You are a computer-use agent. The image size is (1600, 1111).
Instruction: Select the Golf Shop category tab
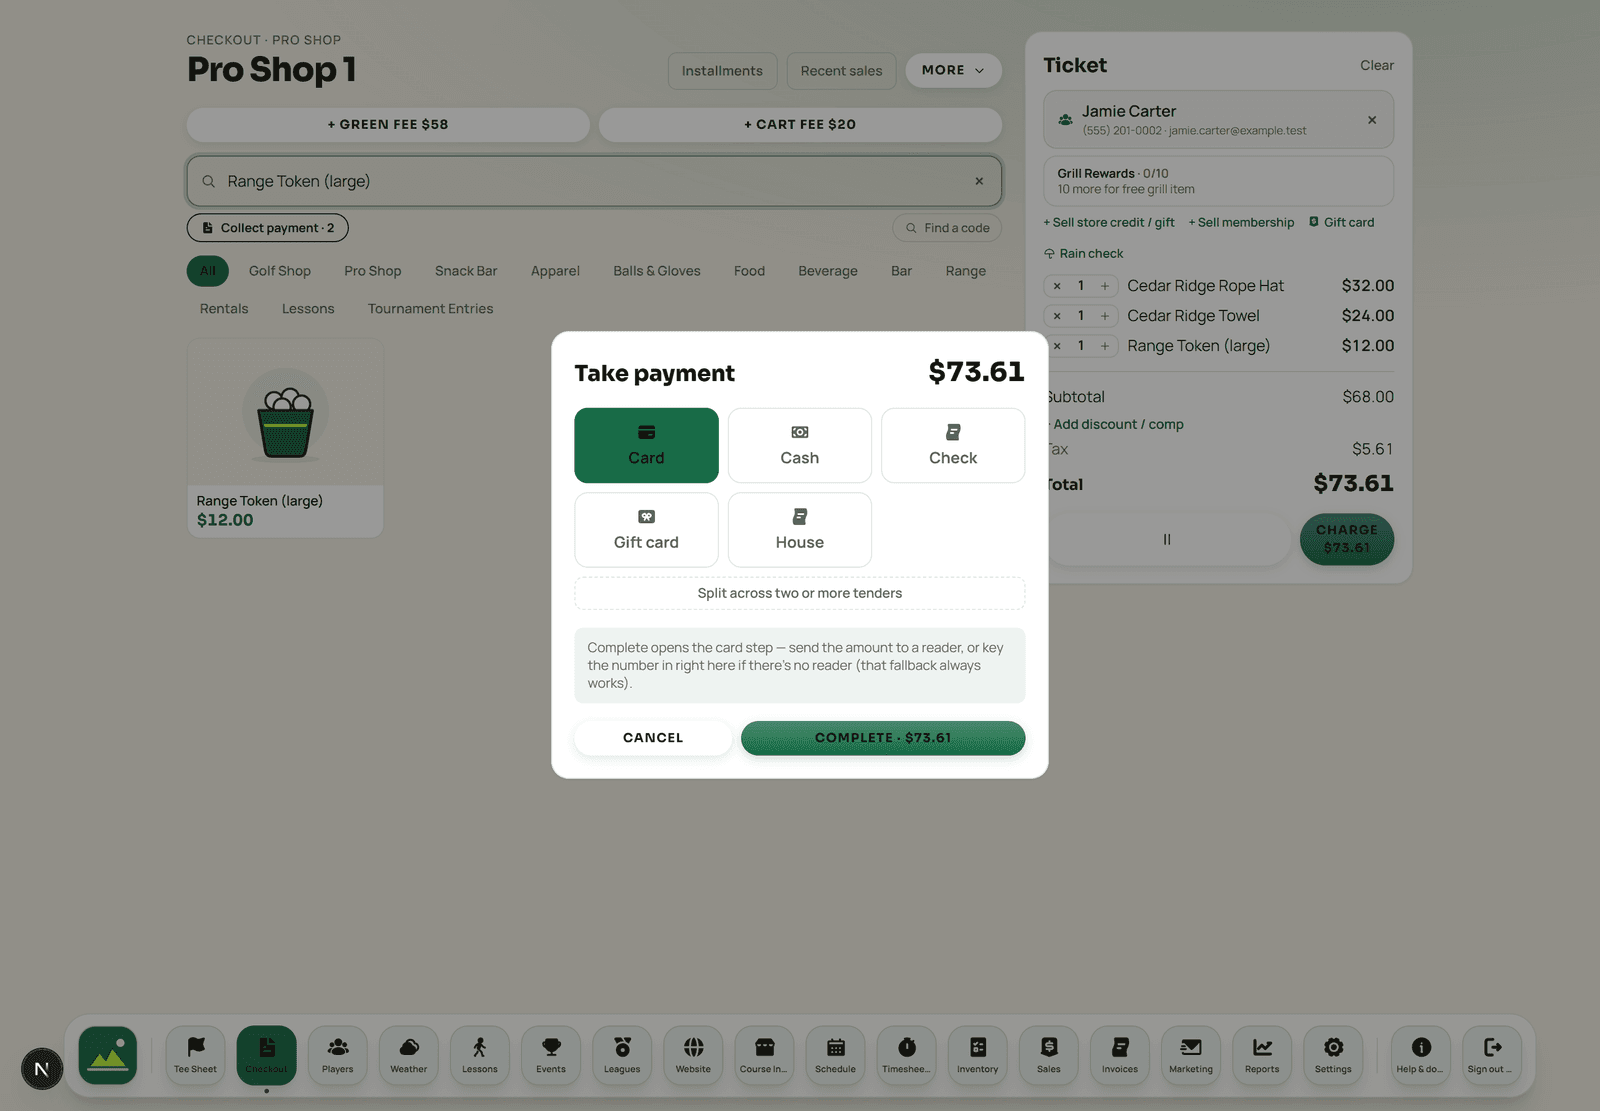(x=280, y=271)
